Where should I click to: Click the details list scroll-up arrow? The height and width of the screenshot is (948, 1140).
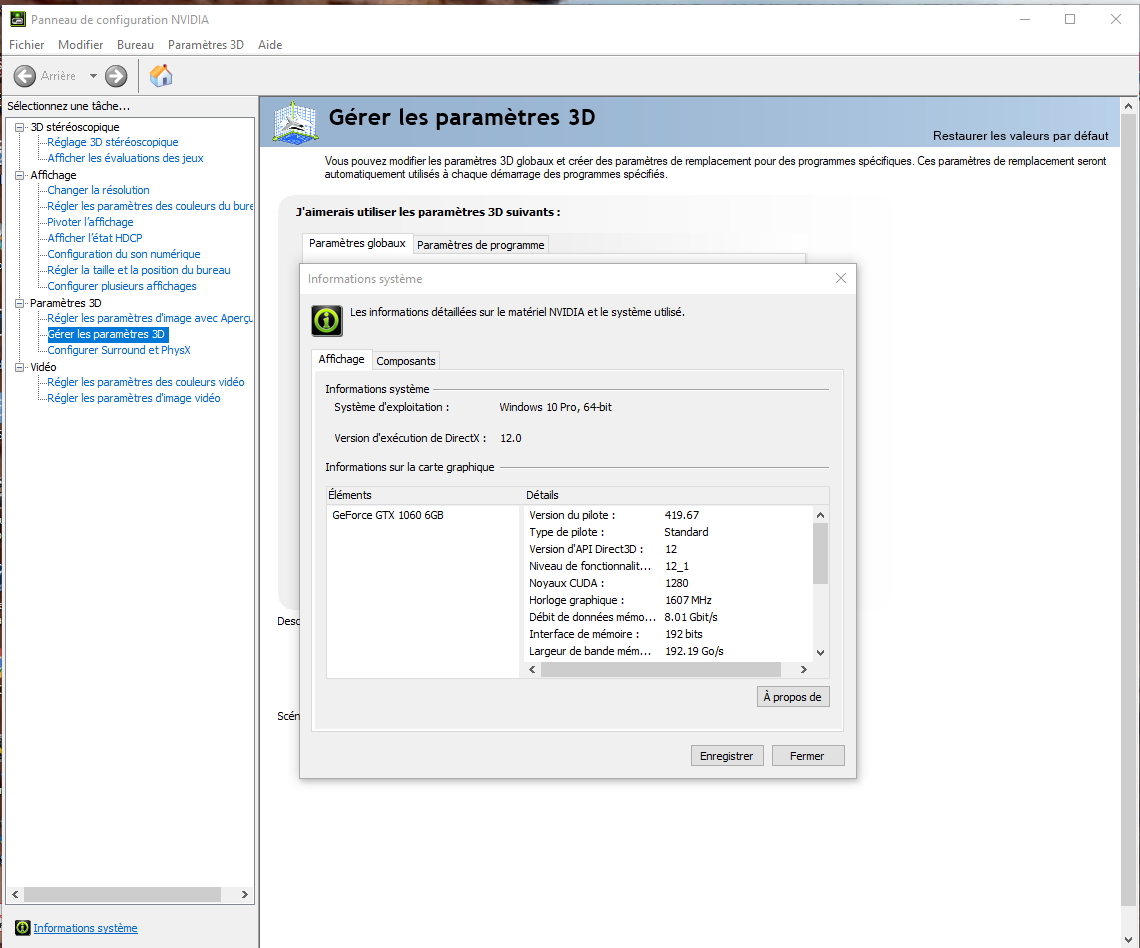[x=820, y=515]
